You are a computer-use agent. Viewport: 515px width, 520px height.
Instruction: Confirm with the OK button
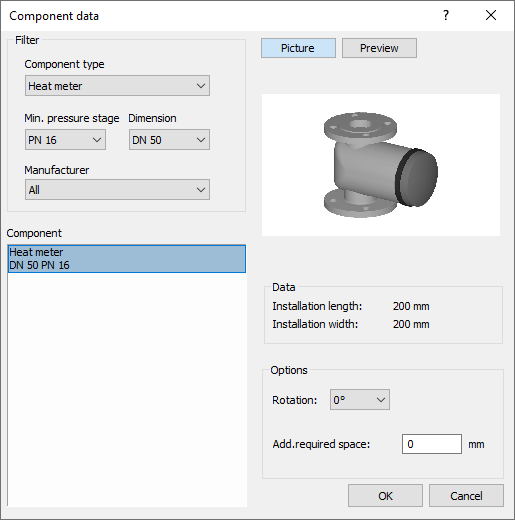[385, 496]
